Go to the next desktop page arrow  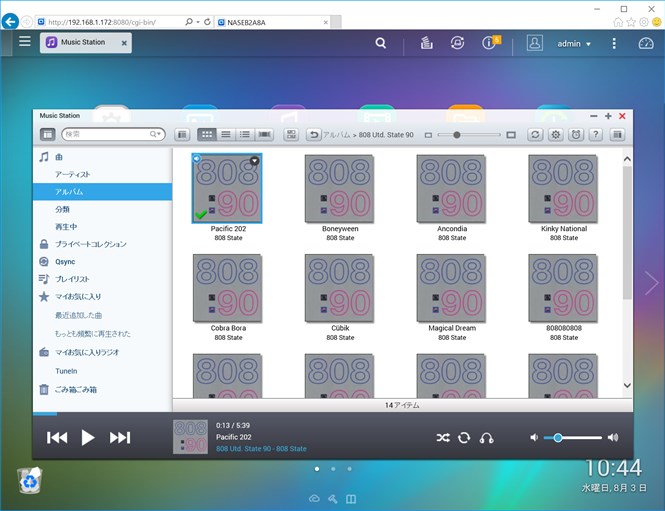[x=651, y=283]
